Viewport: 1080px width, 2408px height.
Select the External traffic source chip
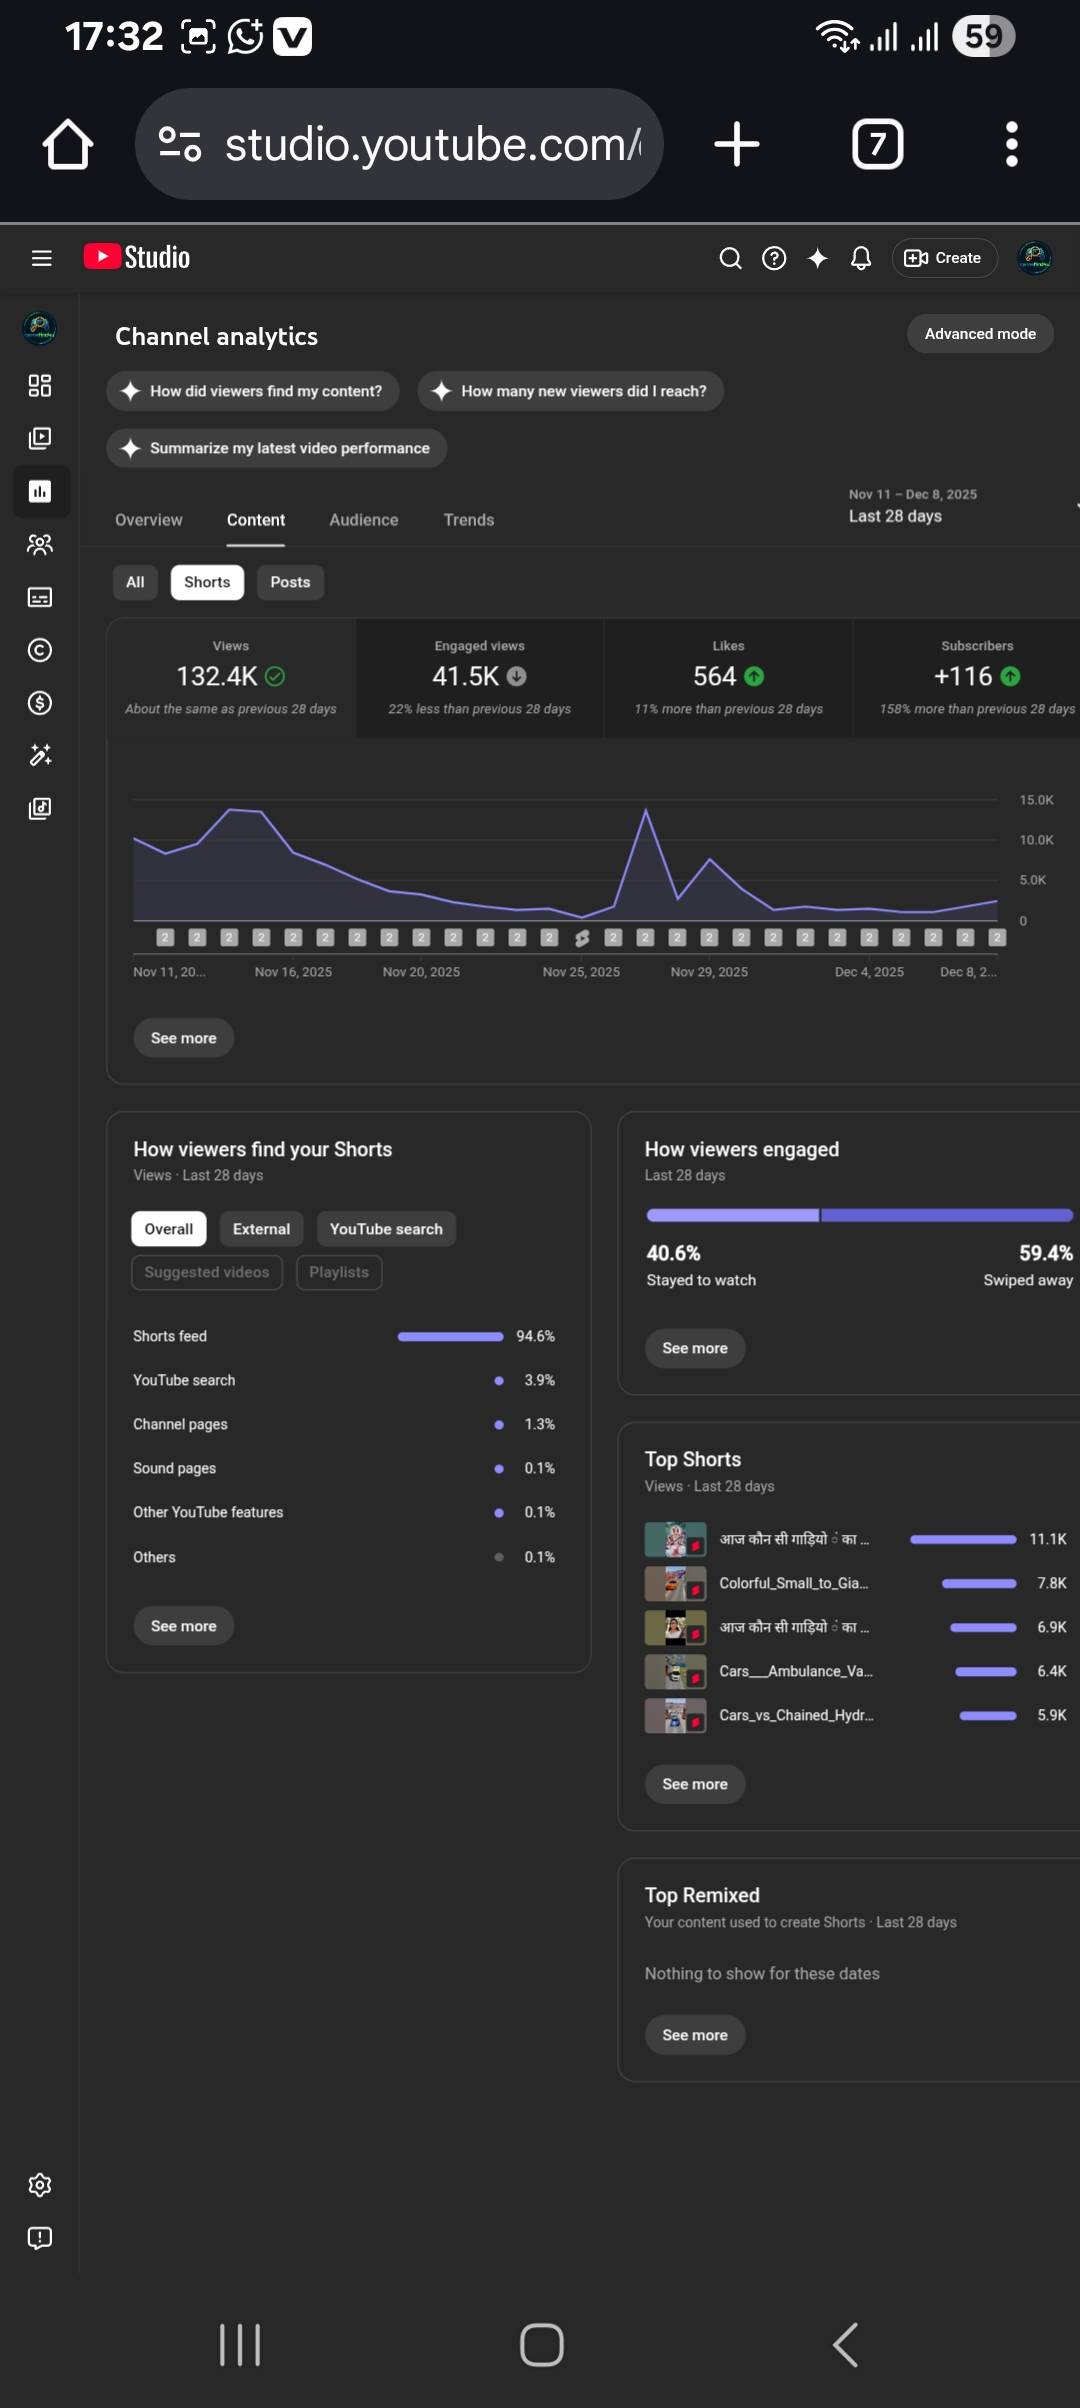click(x=261, y=1229)
